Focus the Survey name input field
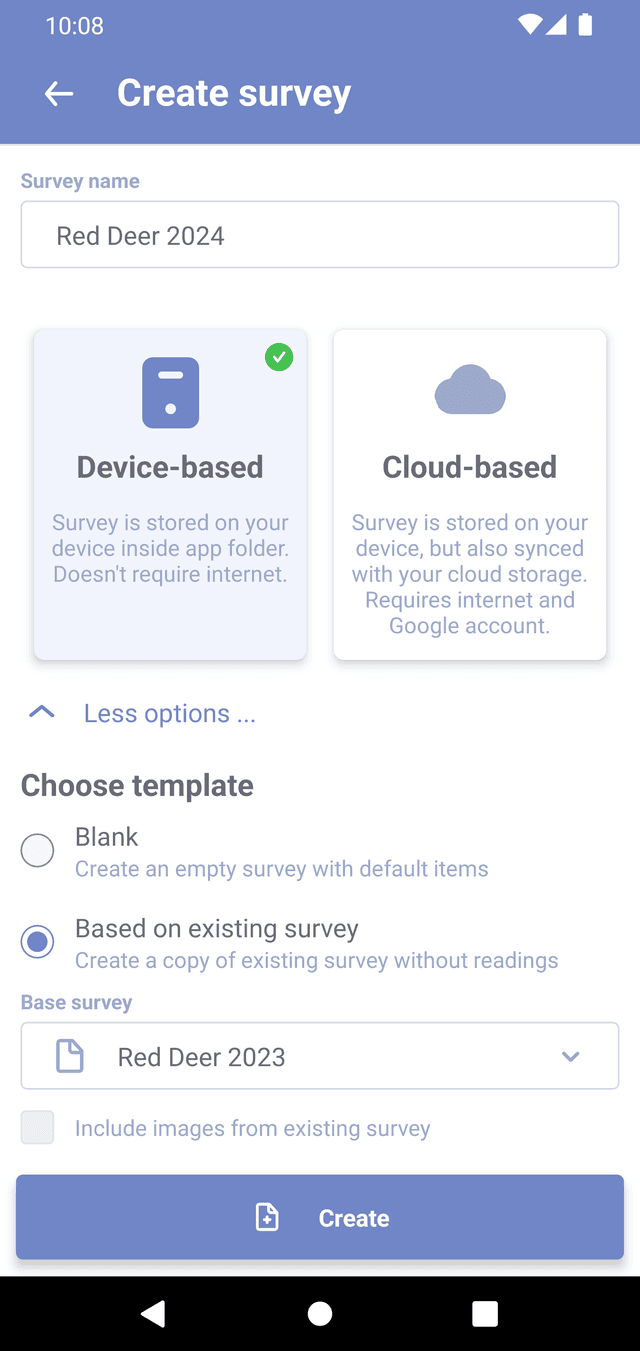The height and width of the screenshot is (1351, 640). [320, 235]
